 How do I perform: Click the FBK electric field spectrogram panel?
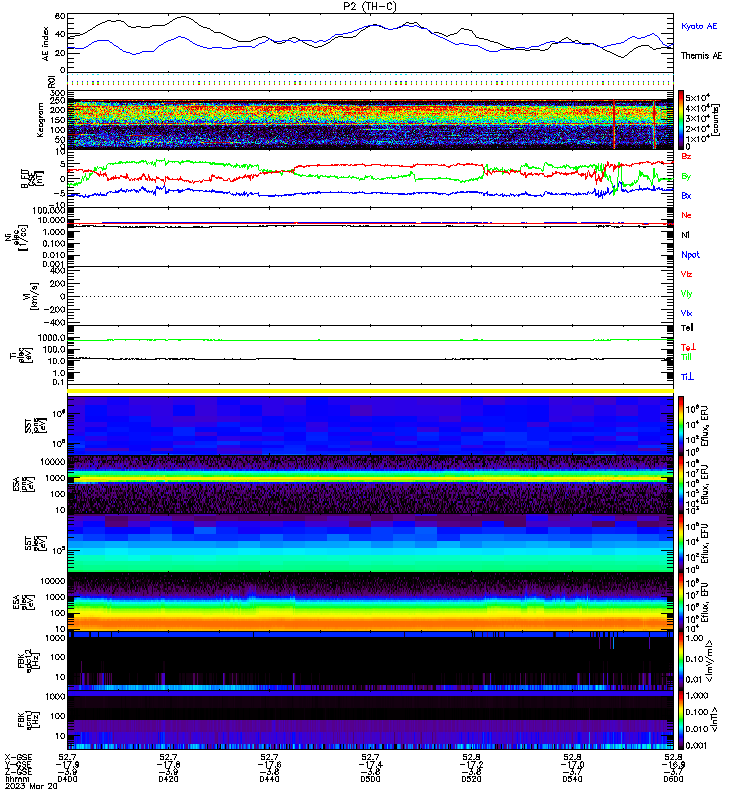(x=370, y=660)
